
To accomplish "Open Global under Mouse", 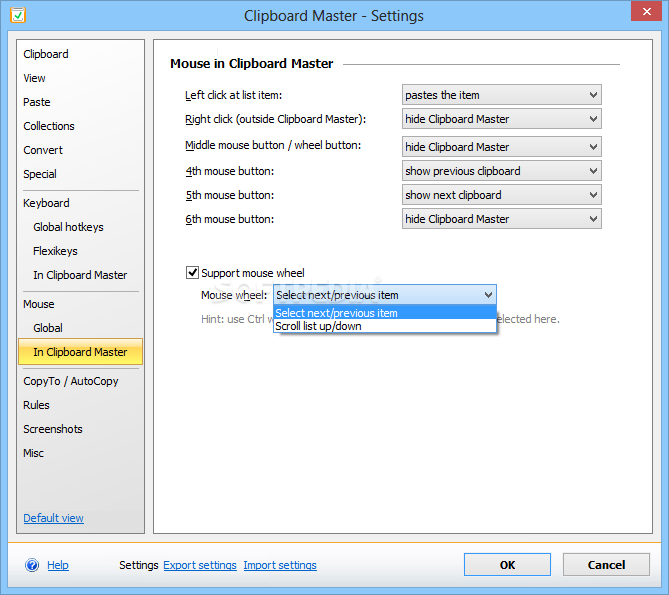I will pos(48,328).
